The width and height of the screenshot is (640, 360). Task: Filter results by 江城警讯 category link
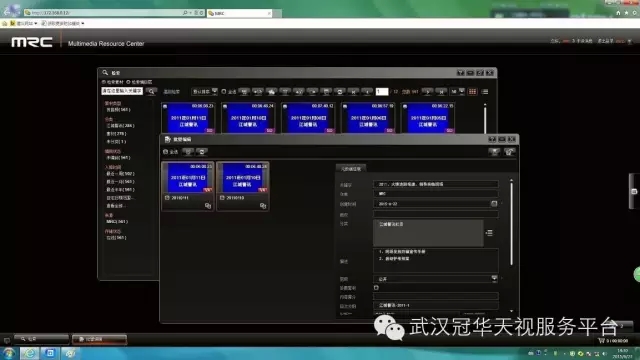pyautogui.click(x=120, y=126)
